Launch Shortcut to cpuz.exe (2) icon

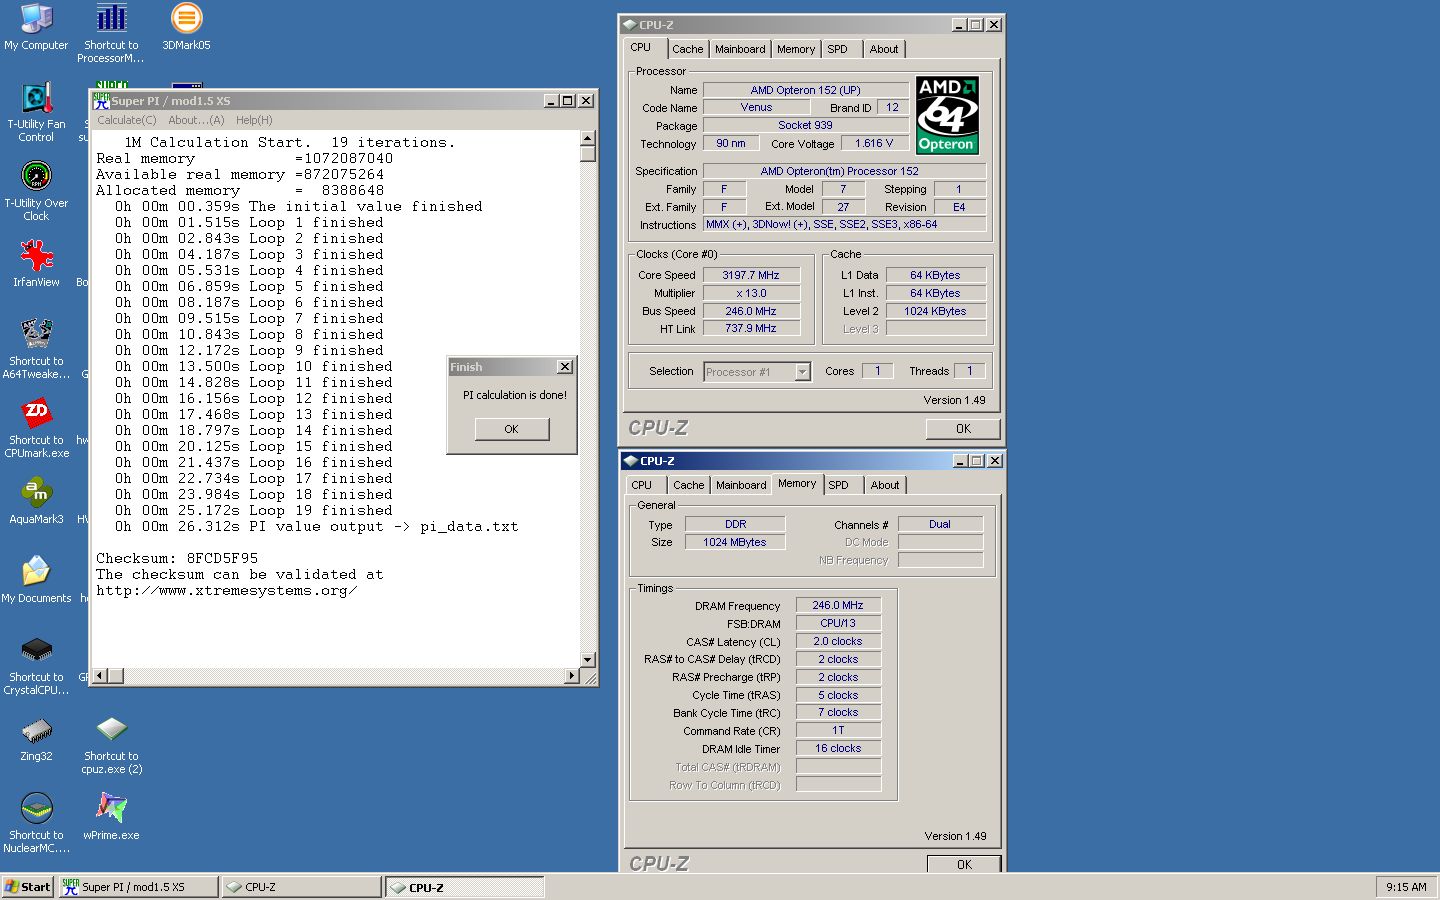click(111, 744)
